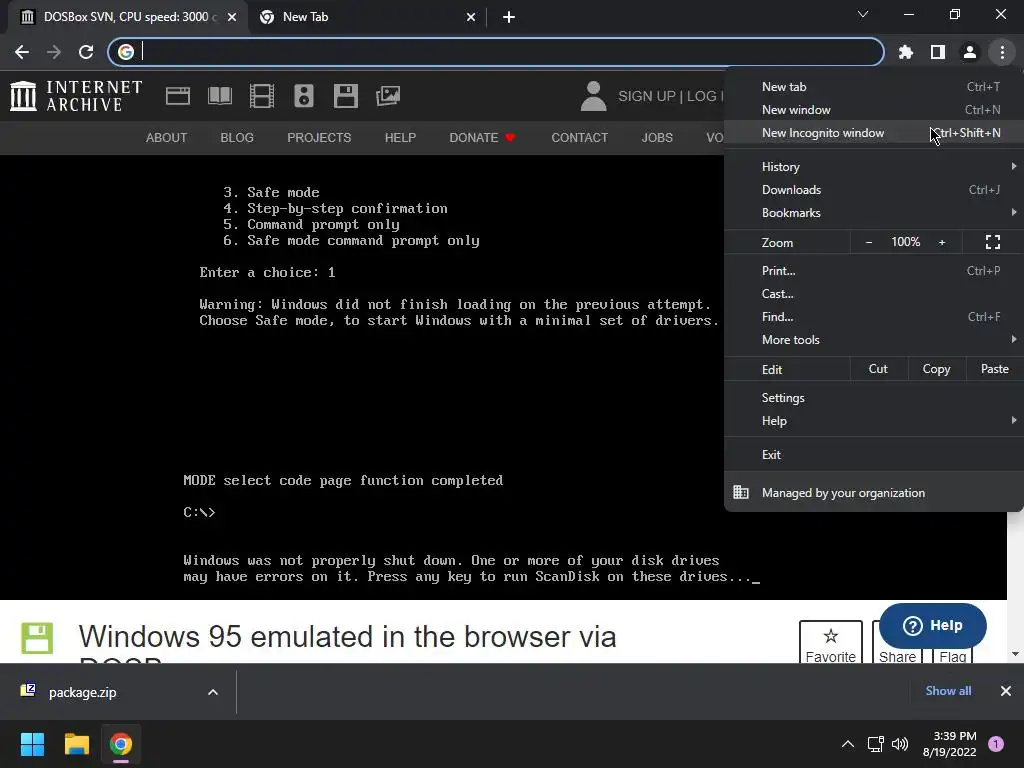Select Find... in Chrome menu

click(874, 317)
